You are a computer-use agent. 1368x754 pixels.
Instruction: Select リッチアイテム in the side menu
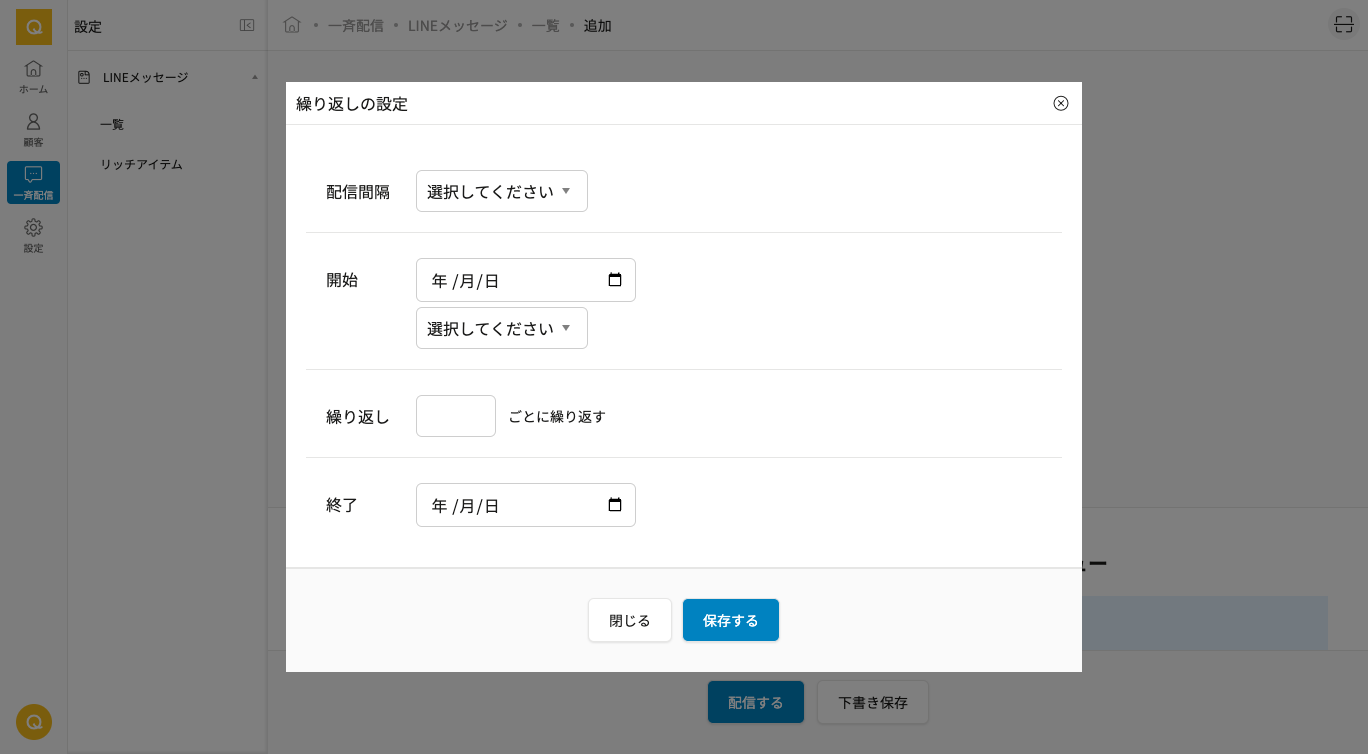pyautogui.click(x=141, y=164)
